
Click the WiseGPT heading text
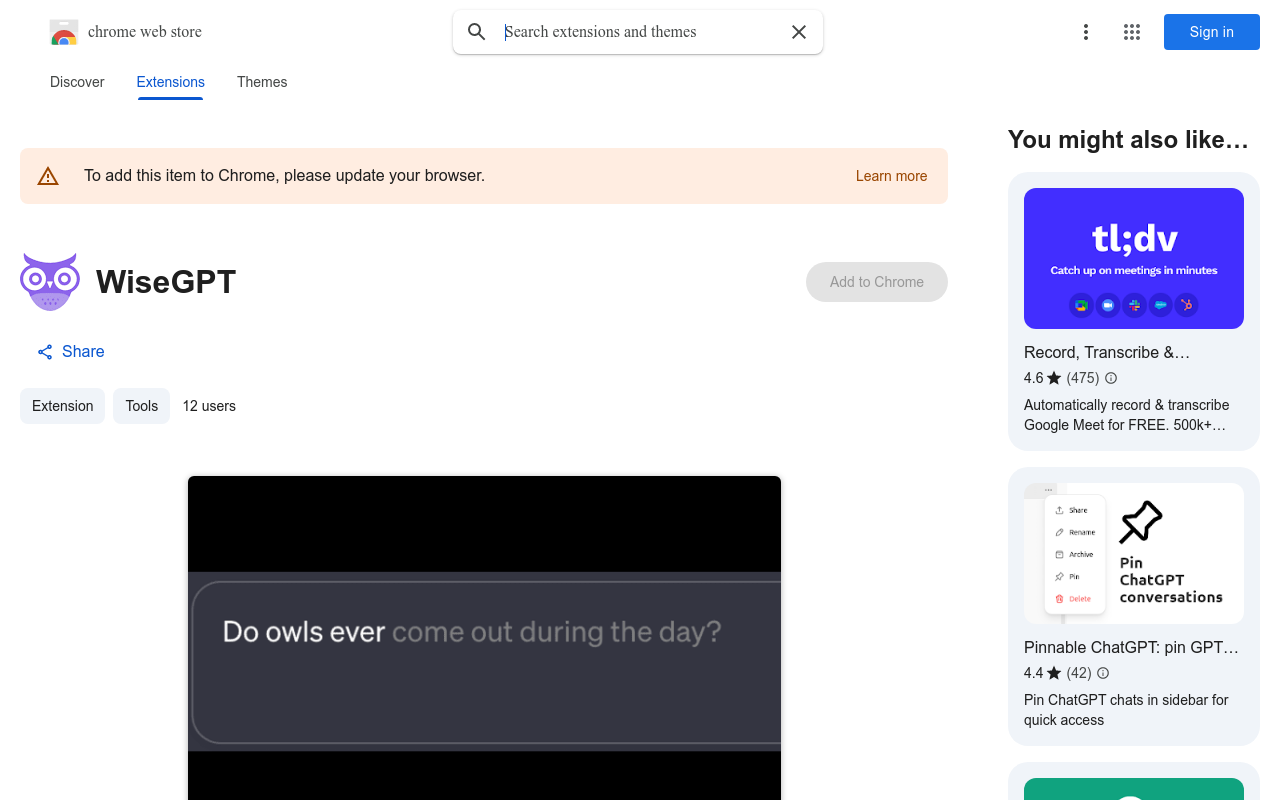(x=166, y=282)
